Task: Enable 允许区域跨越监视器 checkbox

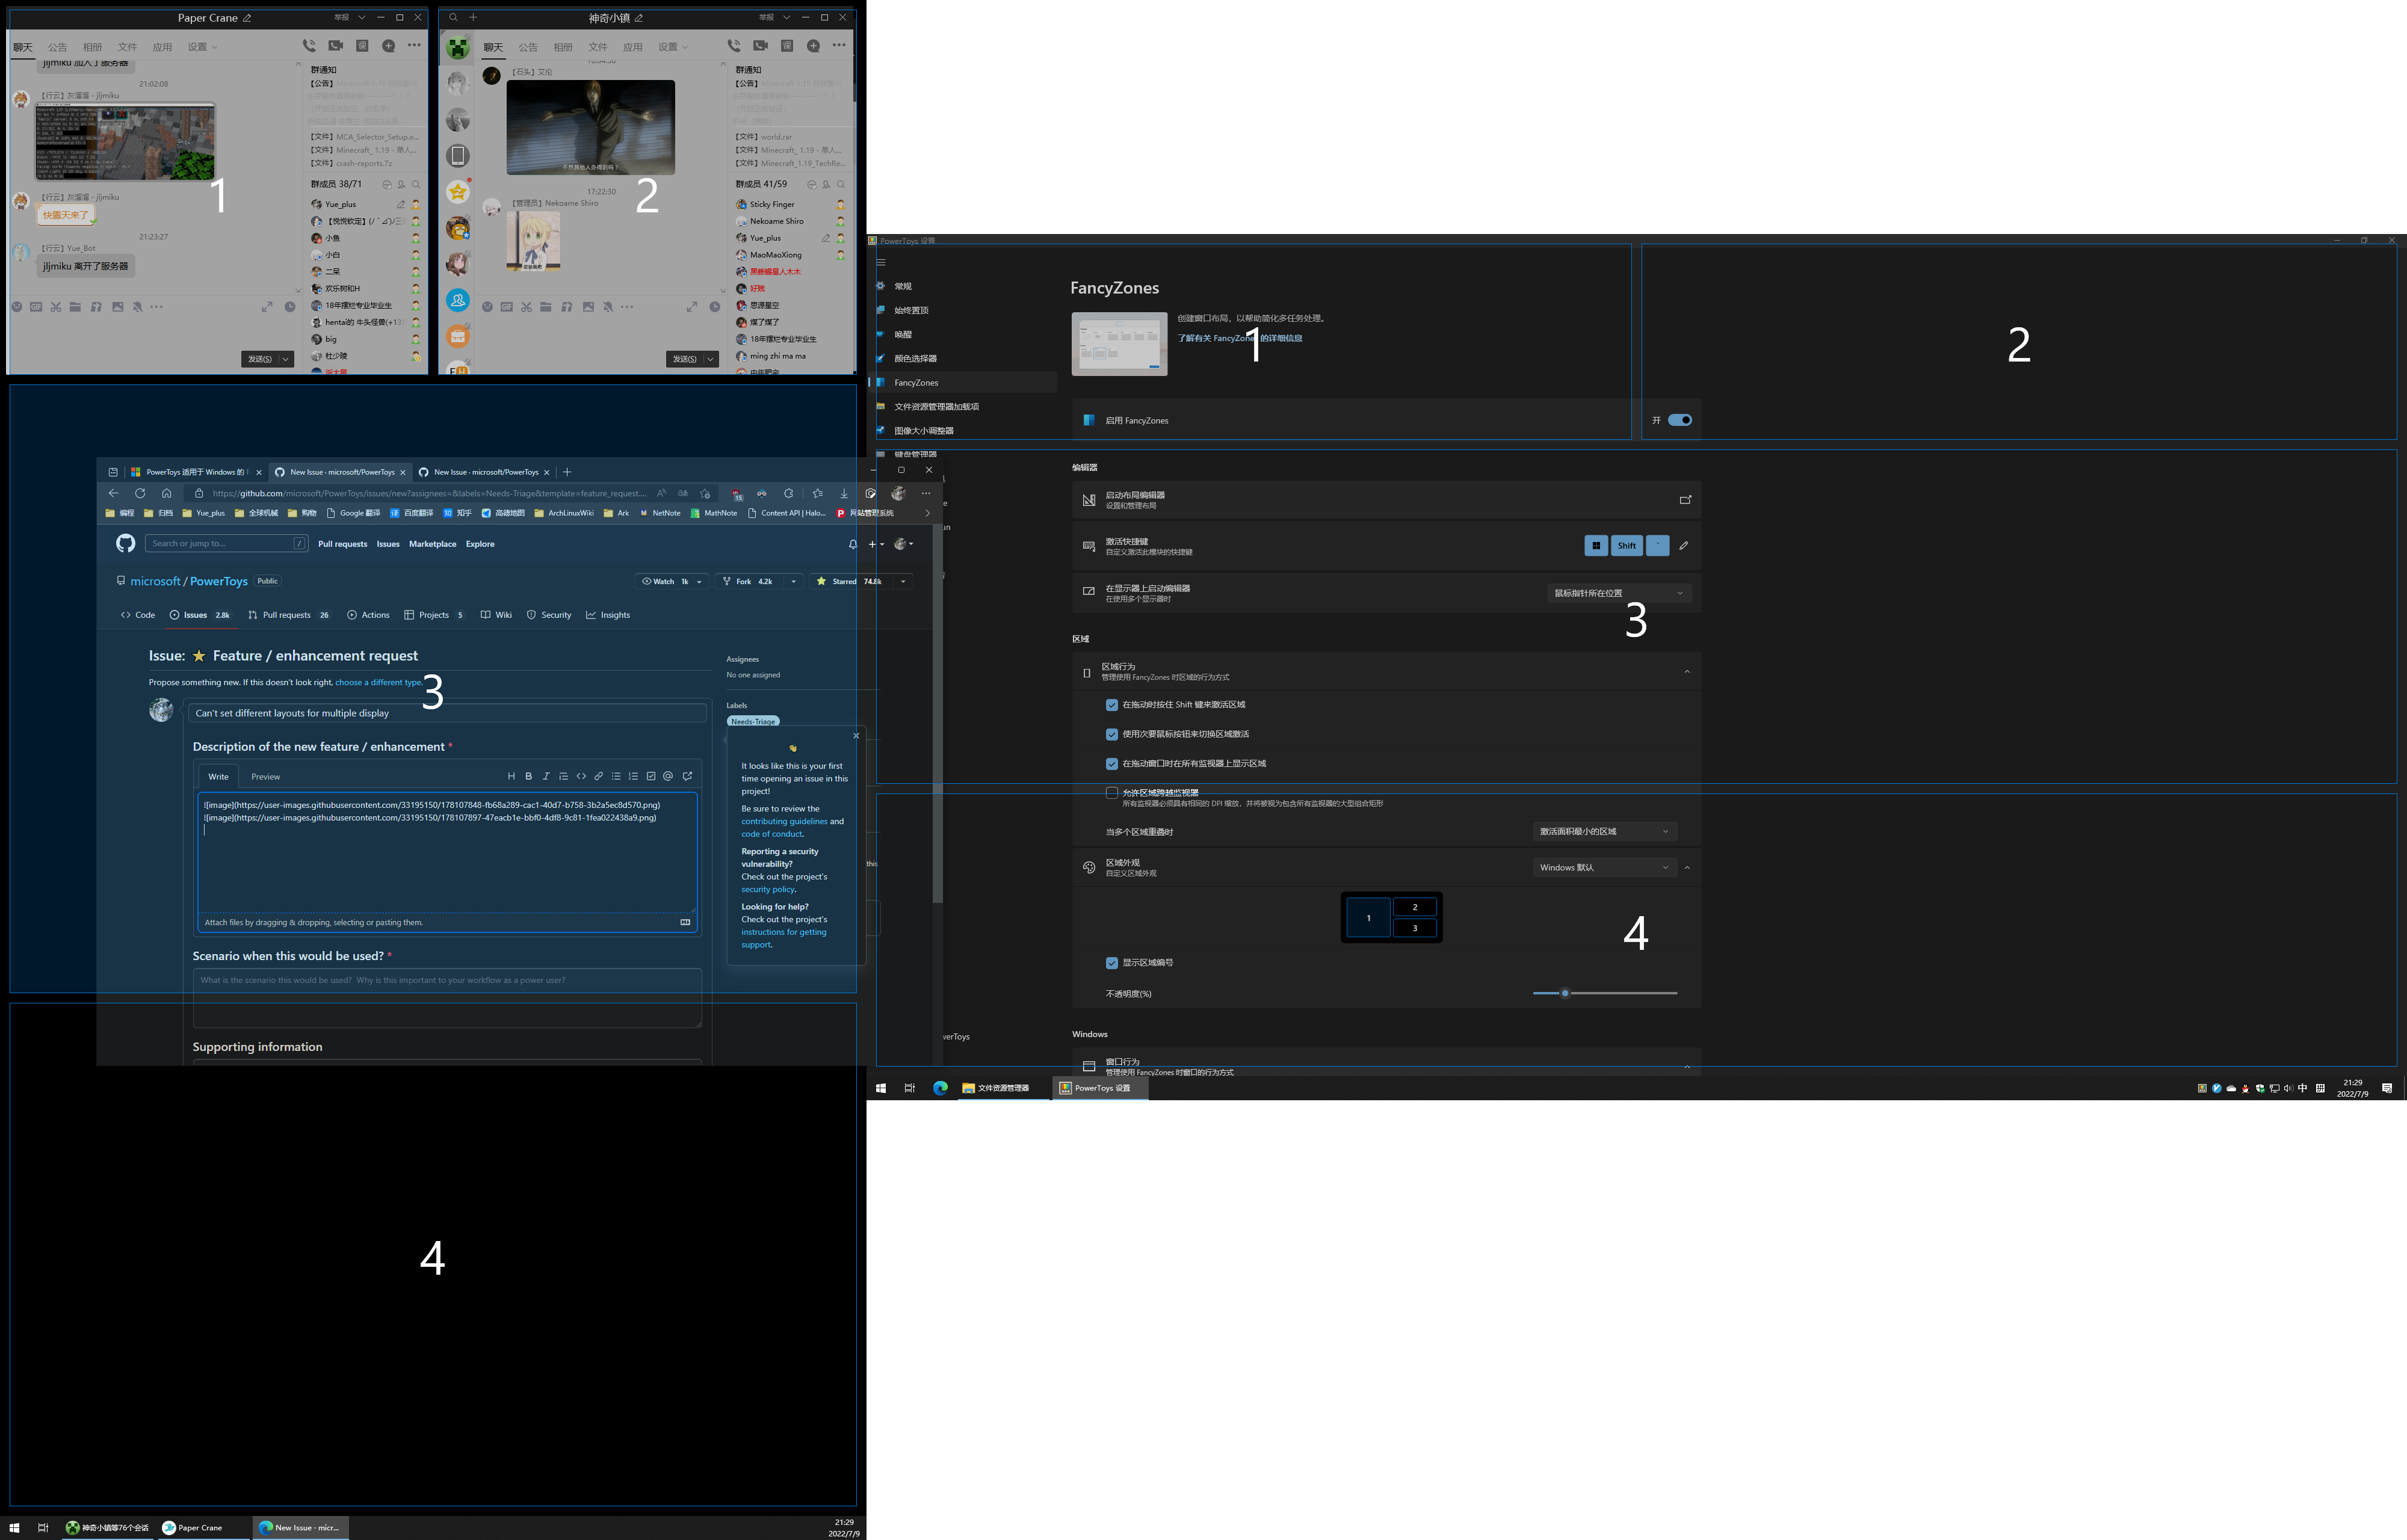Action: click(x=1112, y=792)
